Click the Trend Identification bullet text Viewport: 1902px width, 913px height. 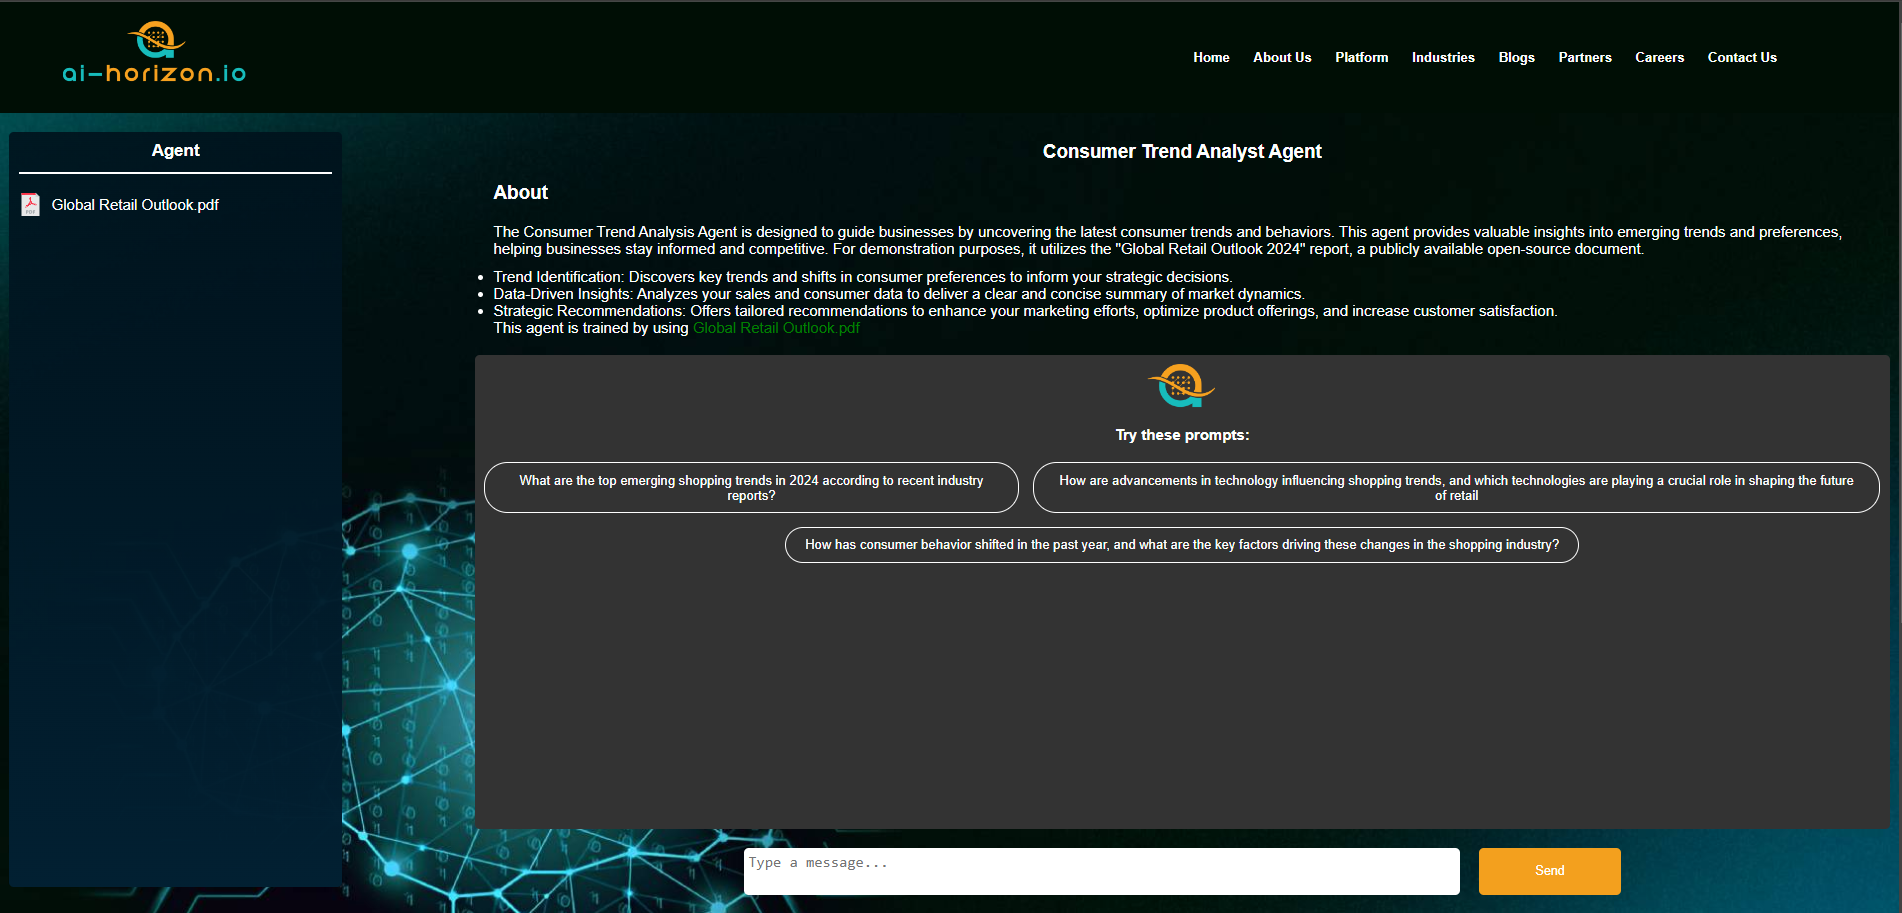(x=862, y=277)
